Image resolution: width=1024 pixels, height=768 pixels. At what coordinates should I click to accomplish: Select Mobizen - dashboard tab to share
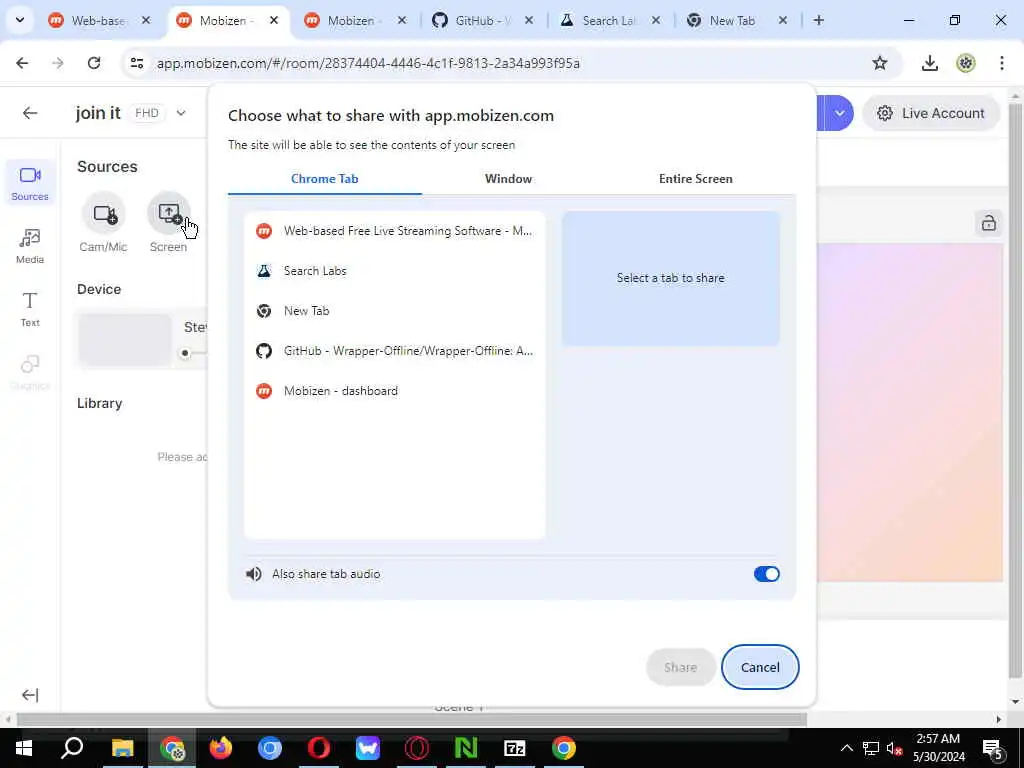(x=394, y=391)
